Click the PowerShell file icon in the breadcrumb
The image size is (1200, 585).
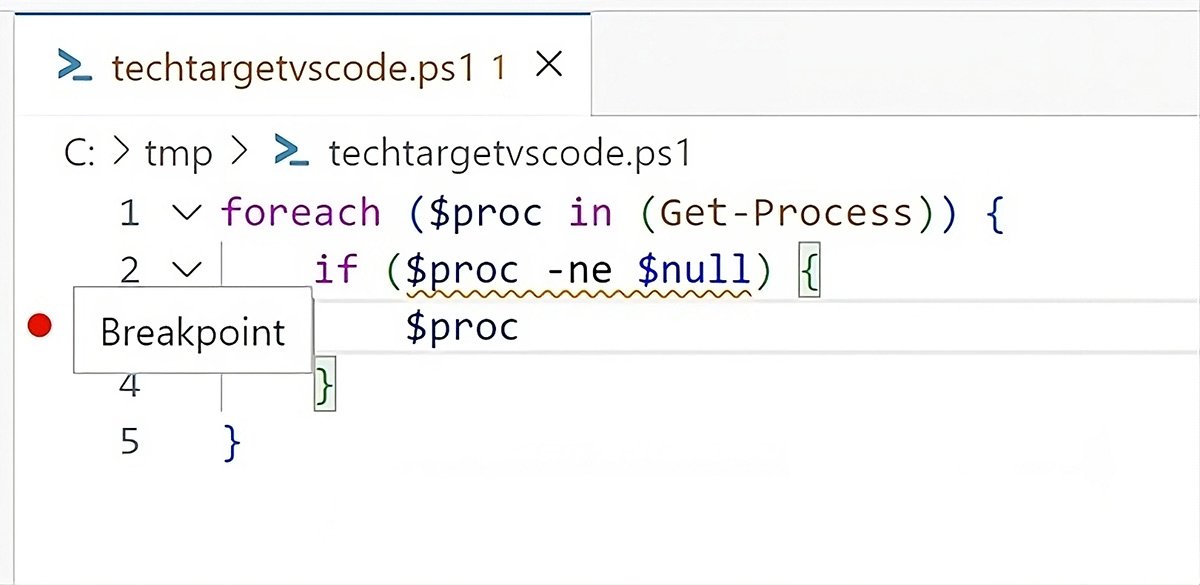(x=290, y=153)
